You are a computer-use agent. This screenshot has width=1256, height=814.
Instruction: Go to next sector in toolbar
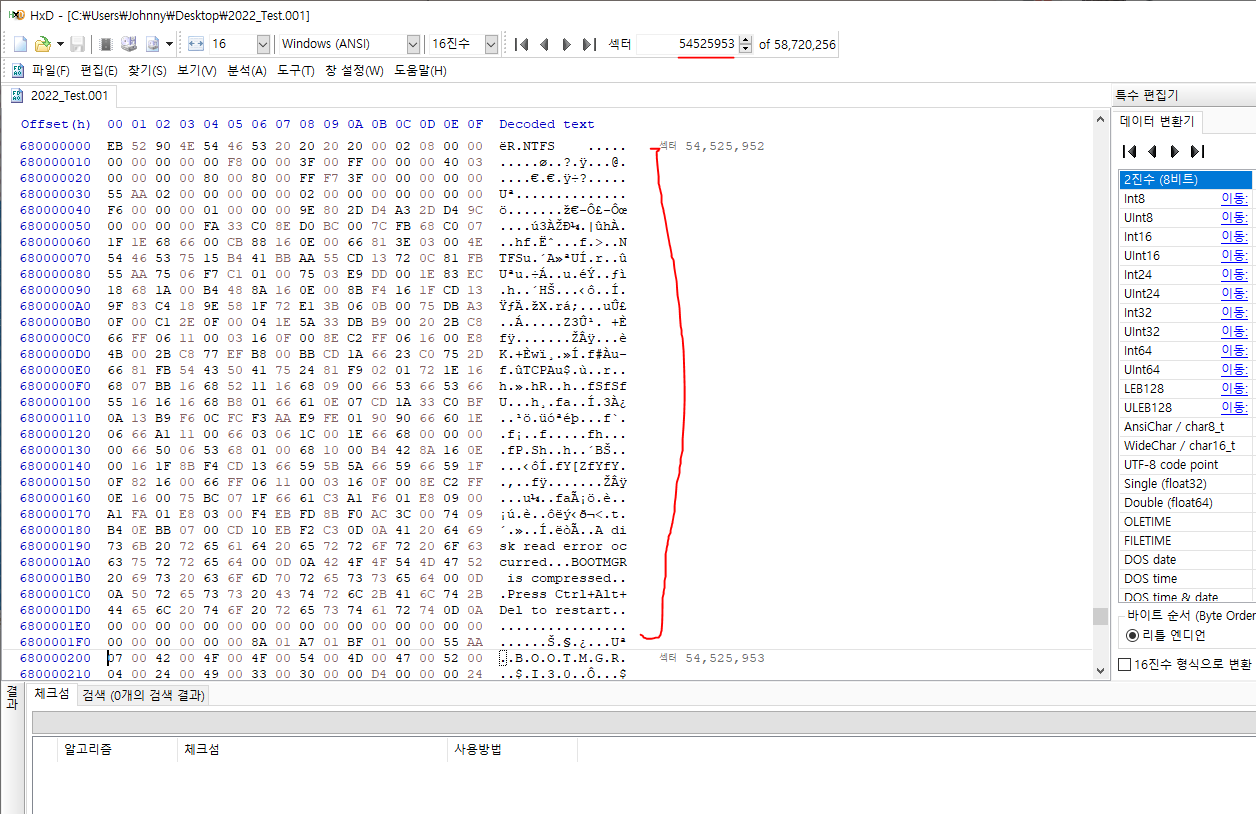coord(566,44)
